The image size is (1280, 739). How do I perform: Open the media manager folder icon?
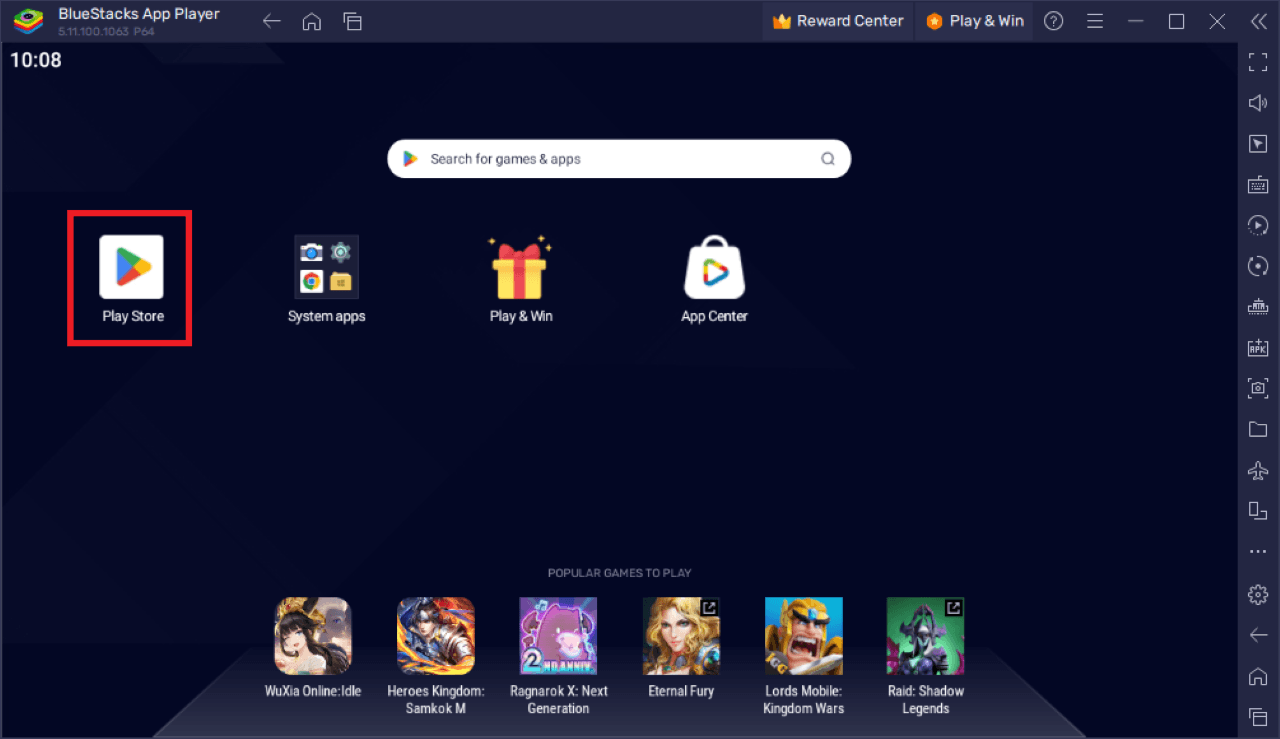pos(1258,429)
